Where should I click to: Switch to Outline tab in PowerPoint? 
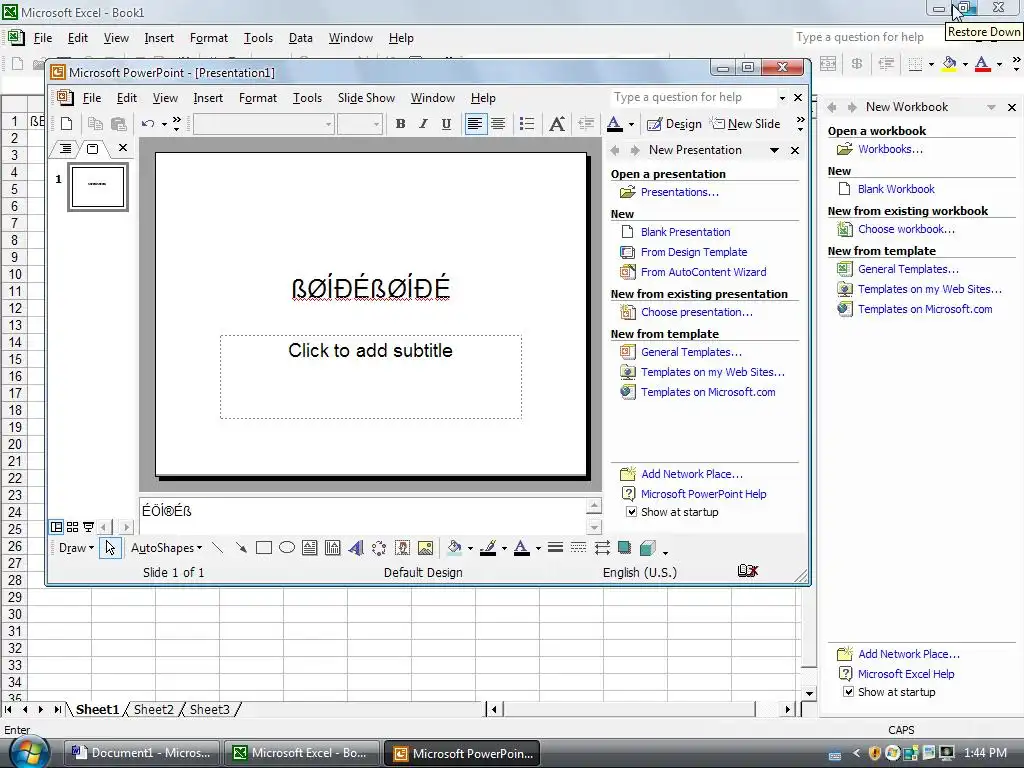[x=65, y=149]
